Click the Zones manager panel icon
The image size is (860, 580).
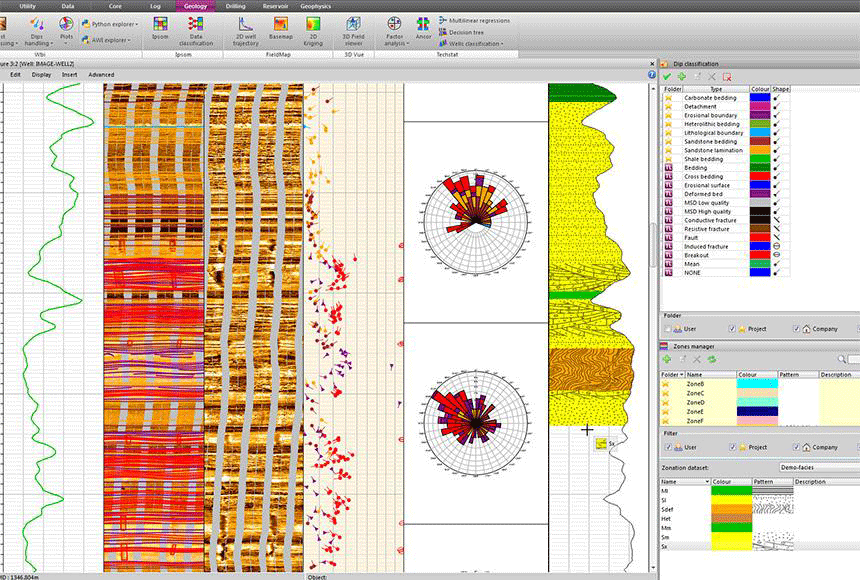pyautogui.click(x=664, y=346)
